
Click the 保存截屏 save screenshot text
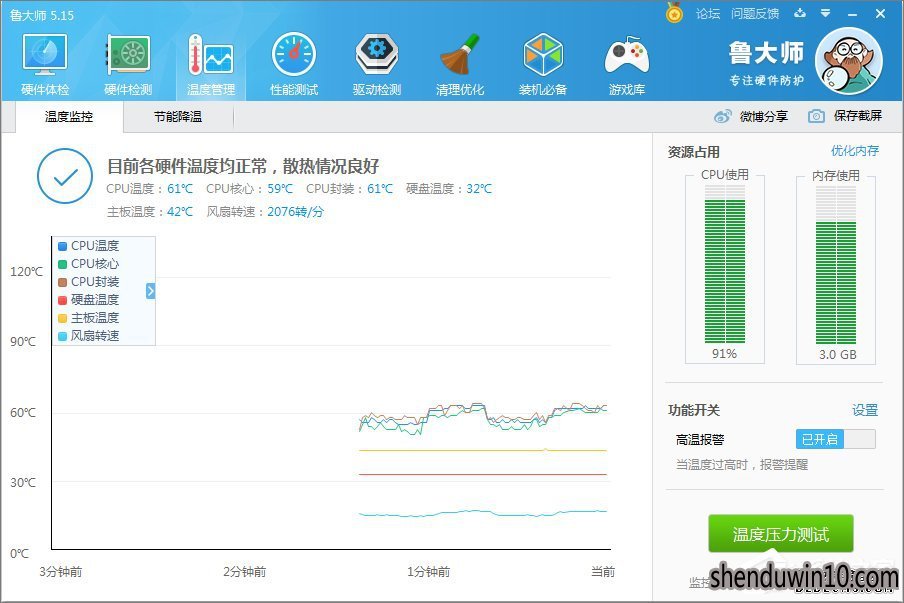point(858,116)
